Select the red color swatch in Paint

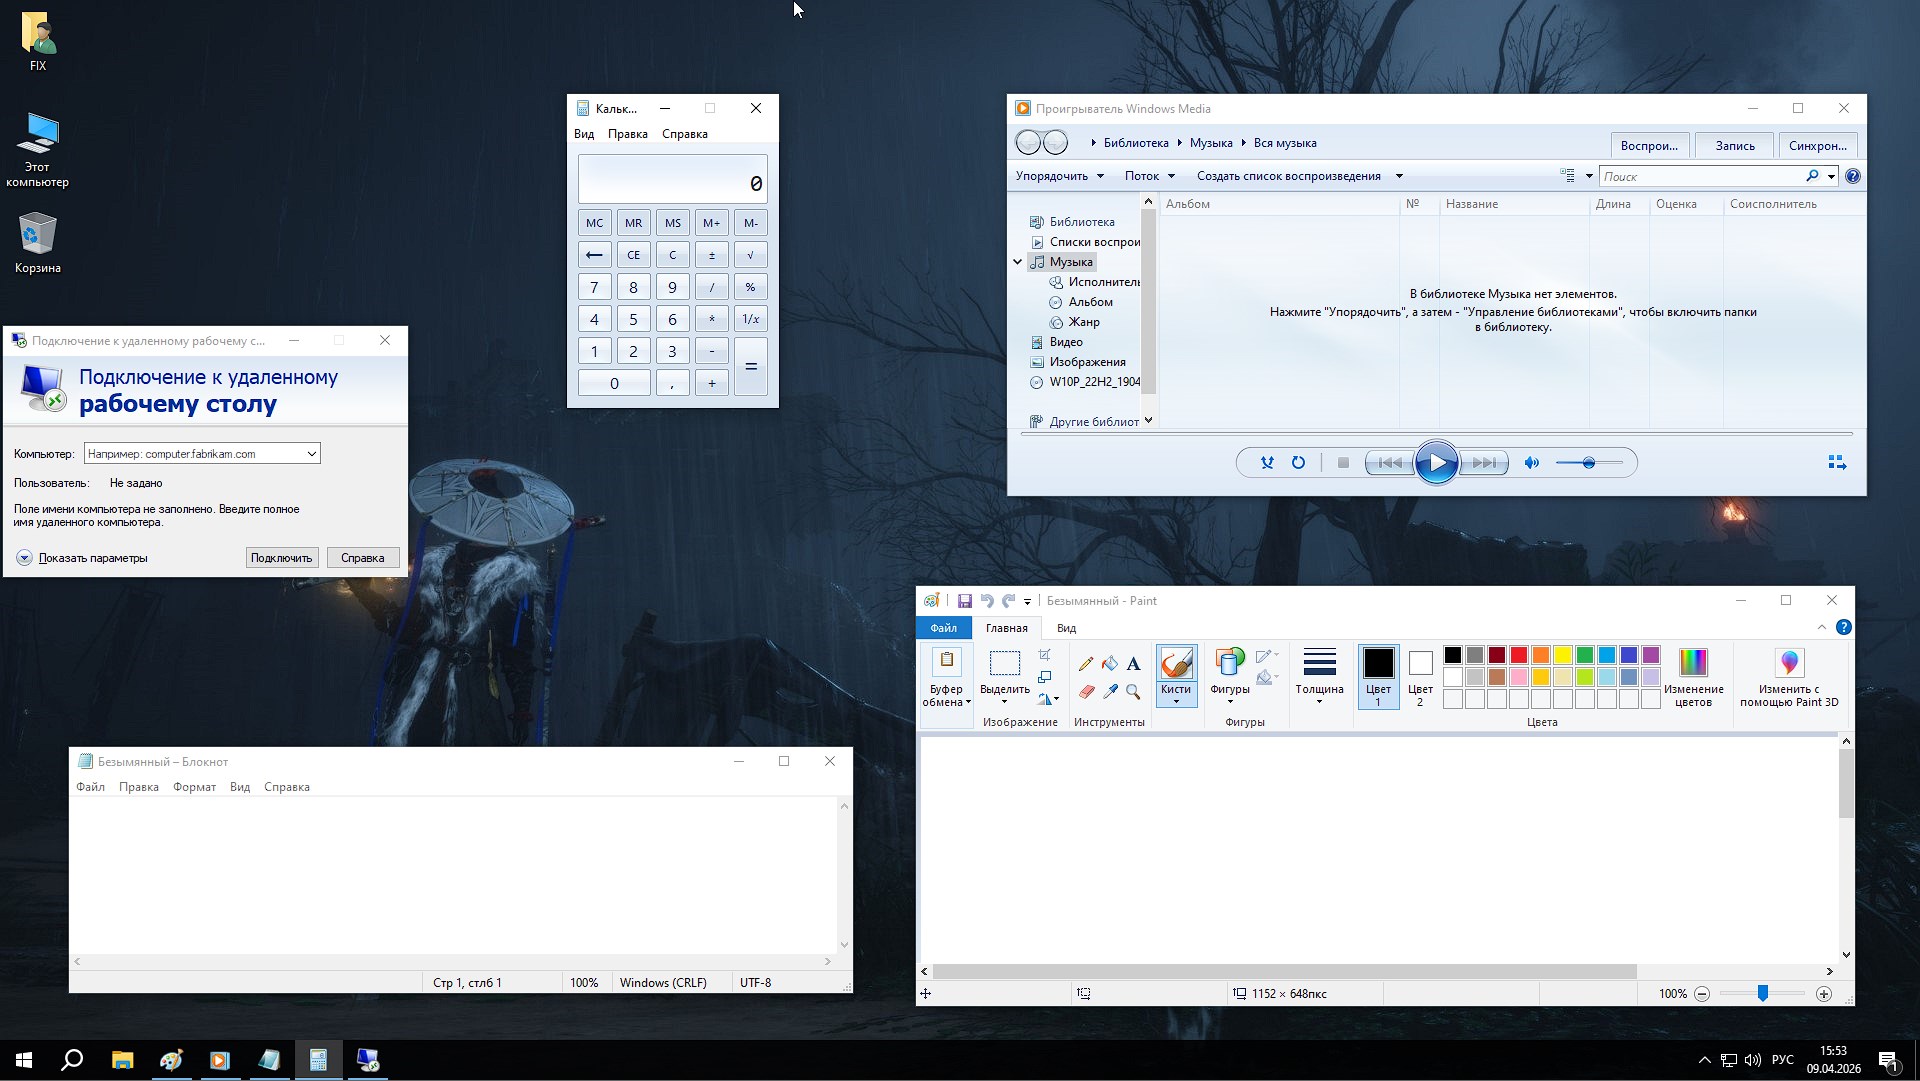tap(1517, 655)
